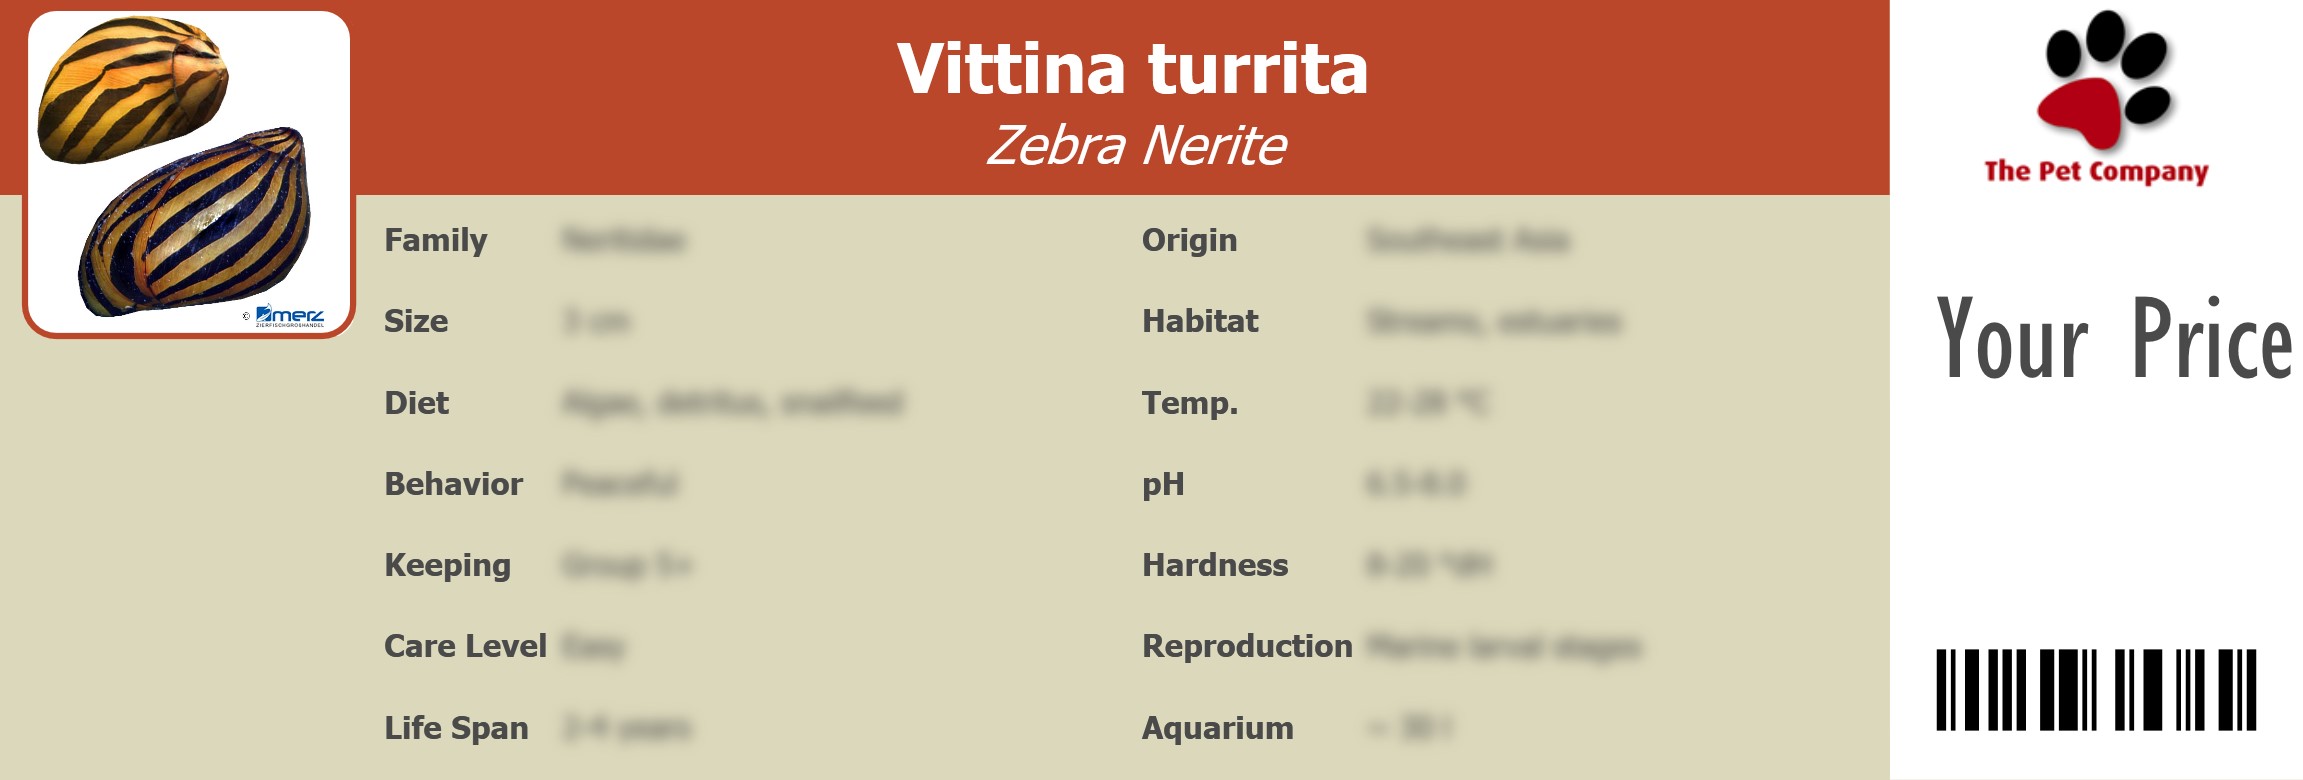
Task: Click the Zebra Nerite subtitle
Action: (x=1136, y=146)
